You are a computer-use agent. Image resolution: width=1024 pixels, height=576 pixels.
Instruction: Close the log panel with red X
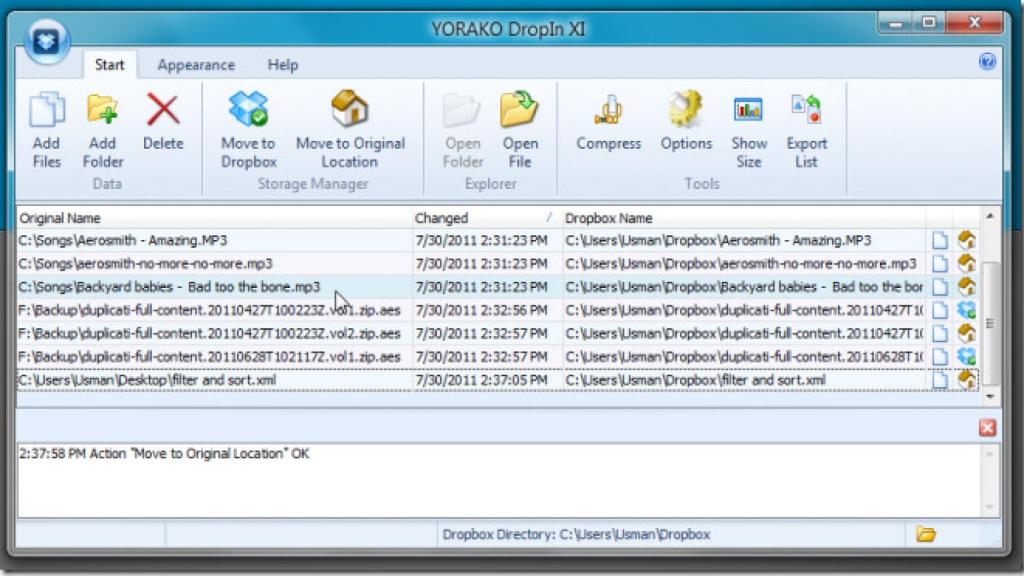pyautogui.click(x=987, y=428)
